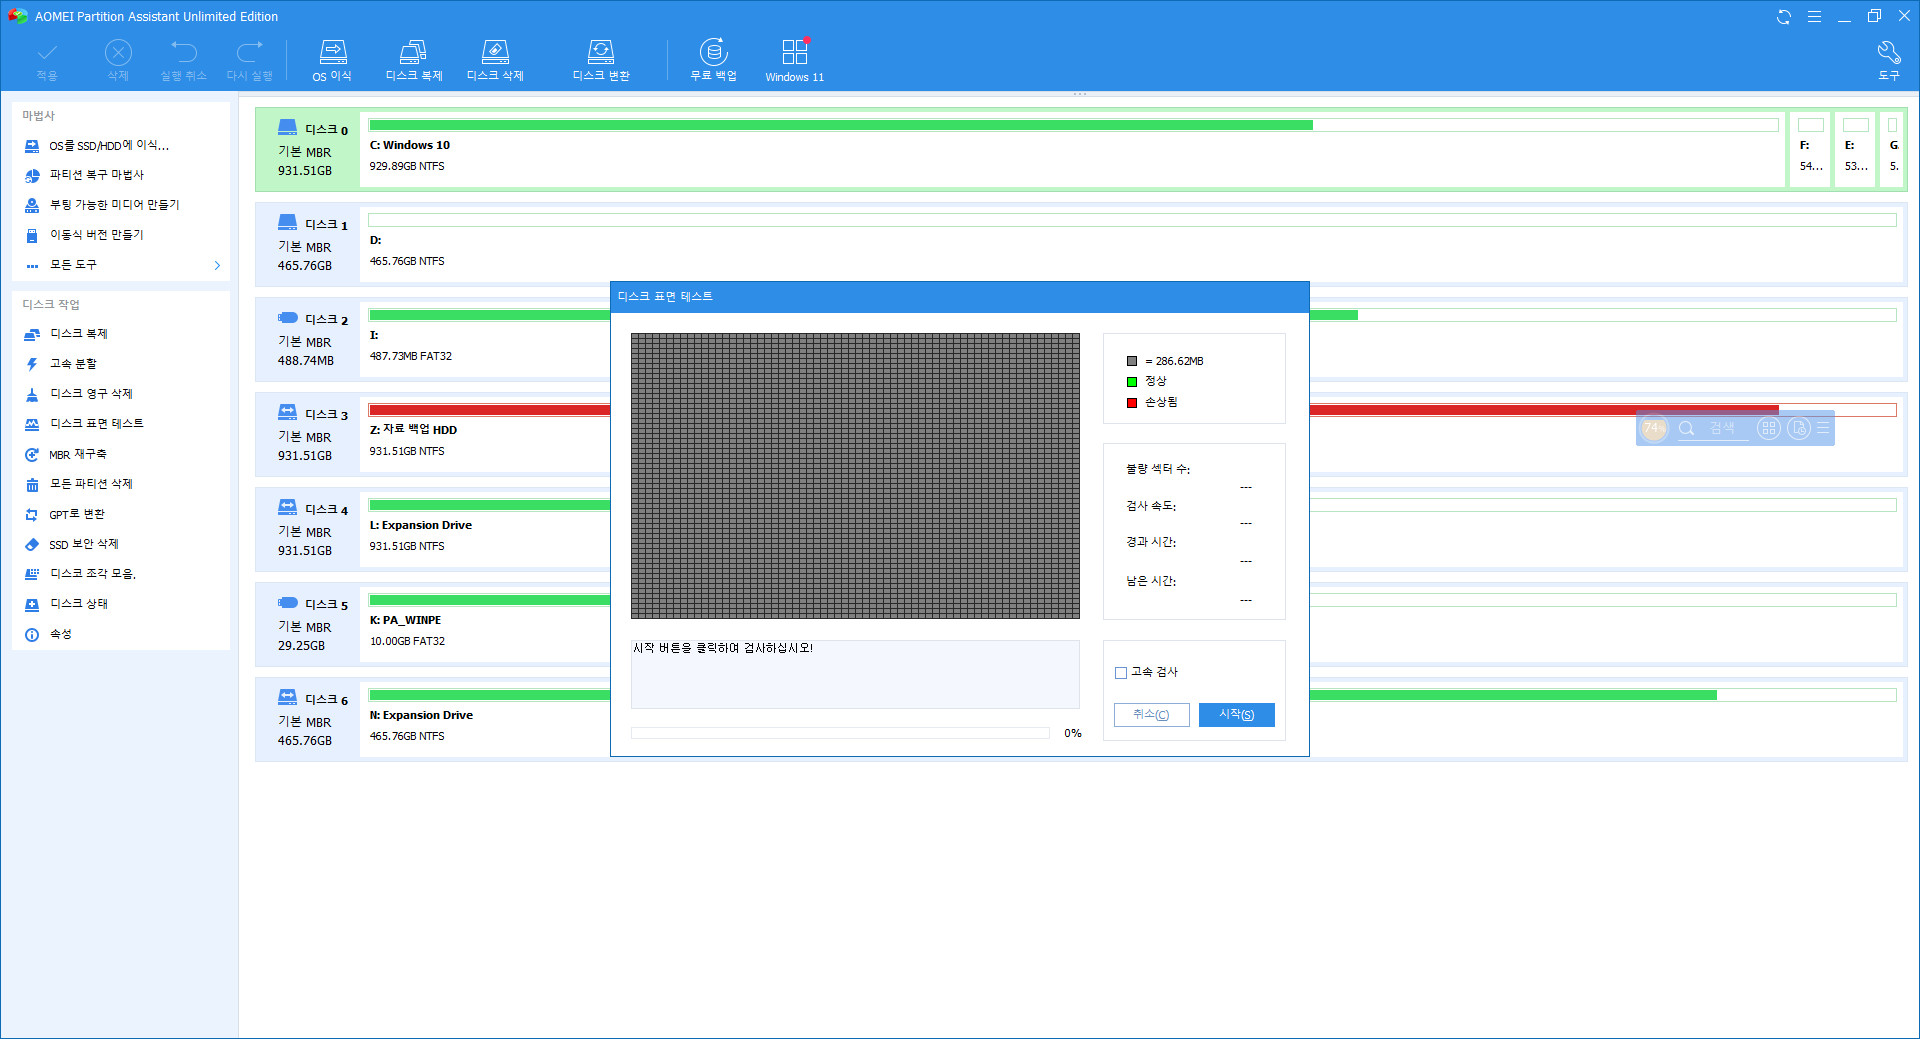This screenshot has width=1920, height=1039.
Task: Click the 취소(C) button in dialog
Action: click(1151, 715)
